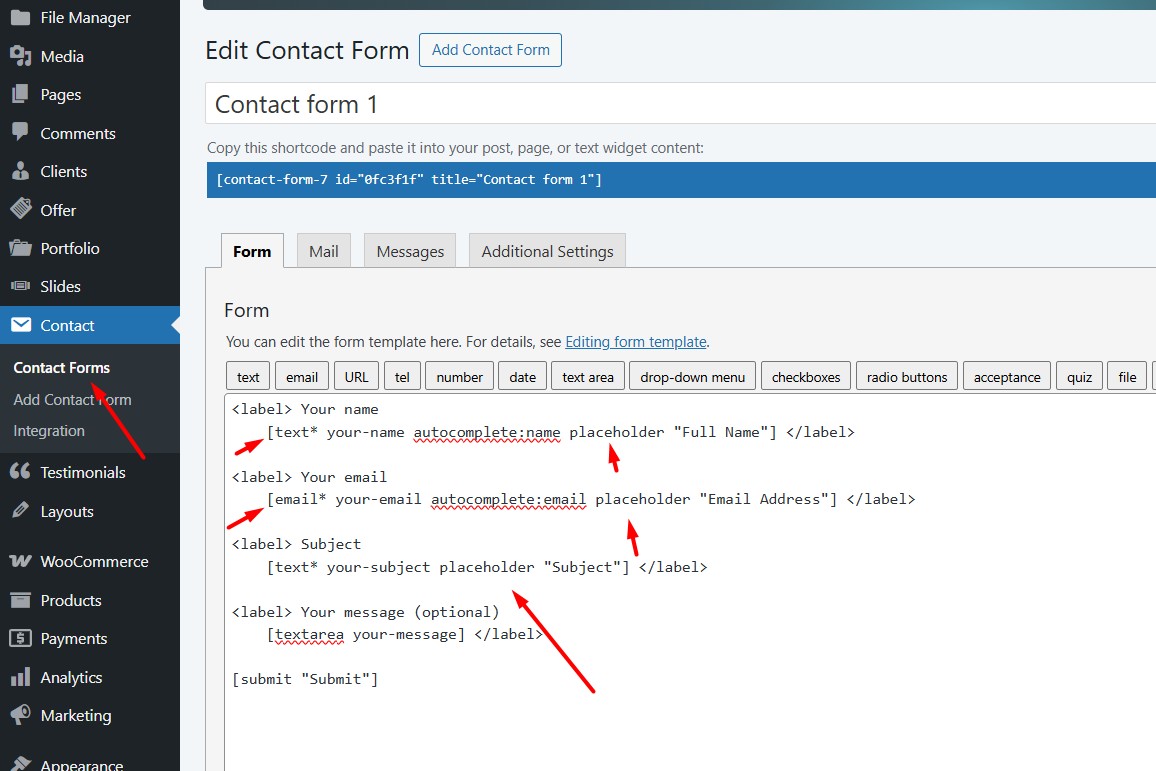The width and height of the screenshot is (1156, 771).
Task: Insert a checkboxes tag
Action: [806, 376]
